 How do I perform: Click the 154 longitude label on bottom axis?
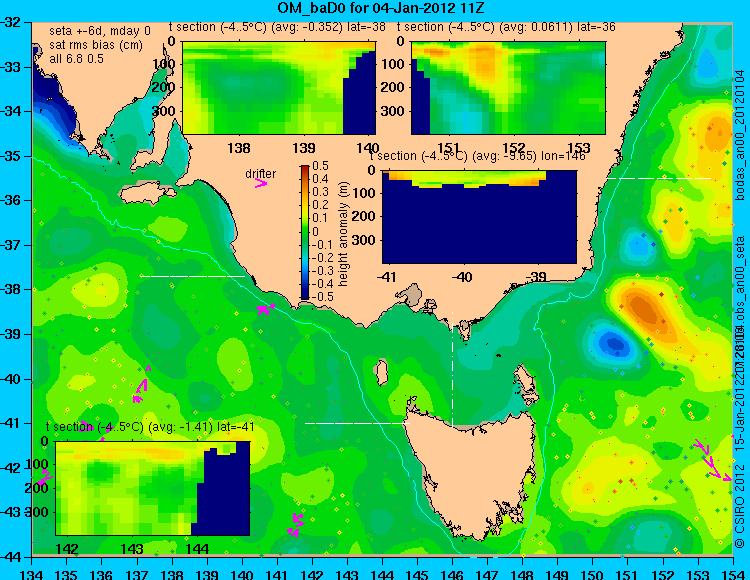click(732, 574)
